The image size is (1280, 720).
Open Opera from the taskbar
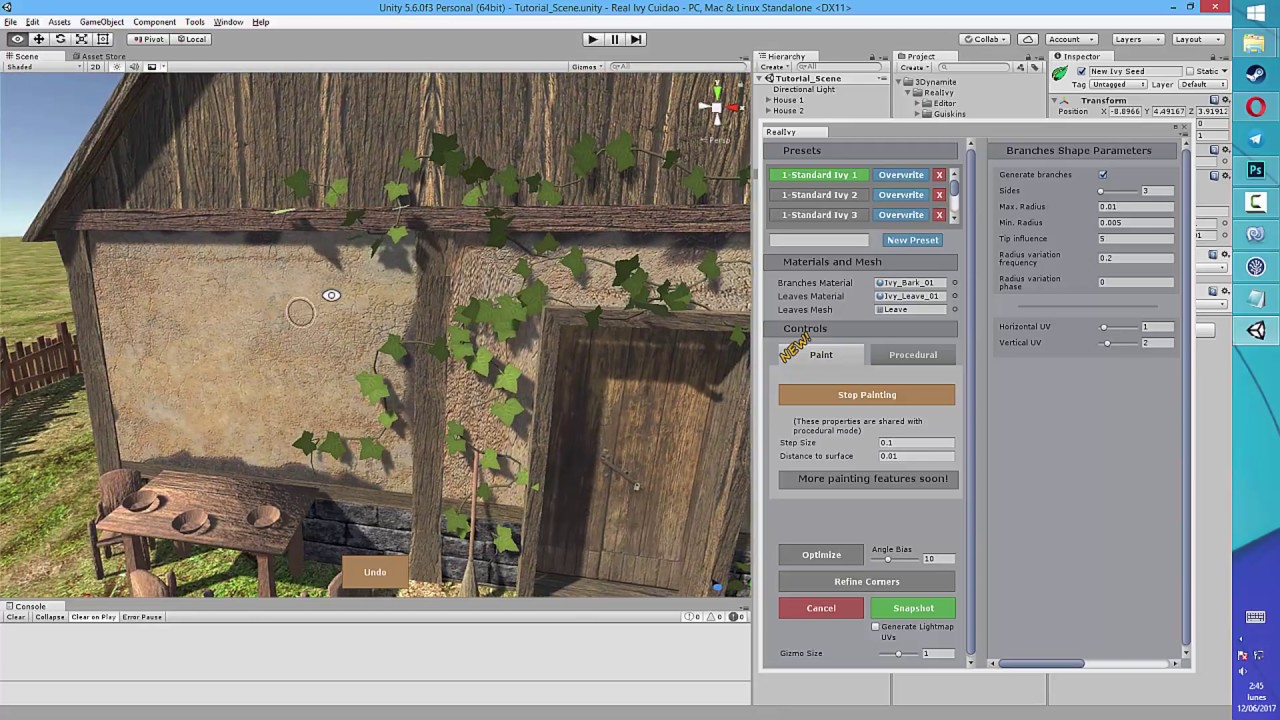click(1256, 107)
